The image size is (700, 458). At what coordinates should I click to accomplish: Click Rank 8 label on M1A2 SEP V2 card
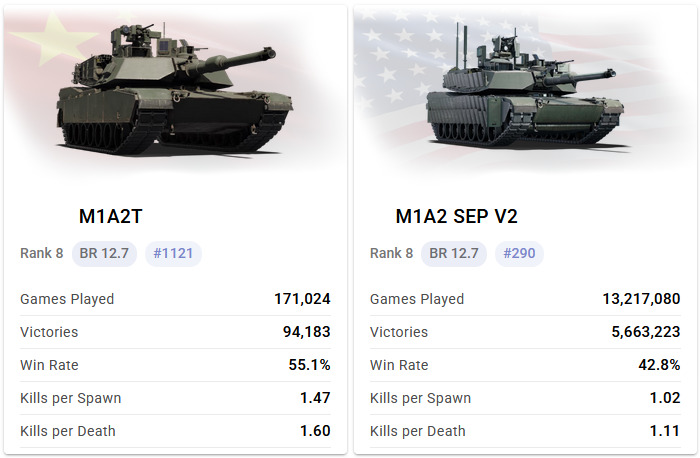pyautogui.click(x=391, y=253)
